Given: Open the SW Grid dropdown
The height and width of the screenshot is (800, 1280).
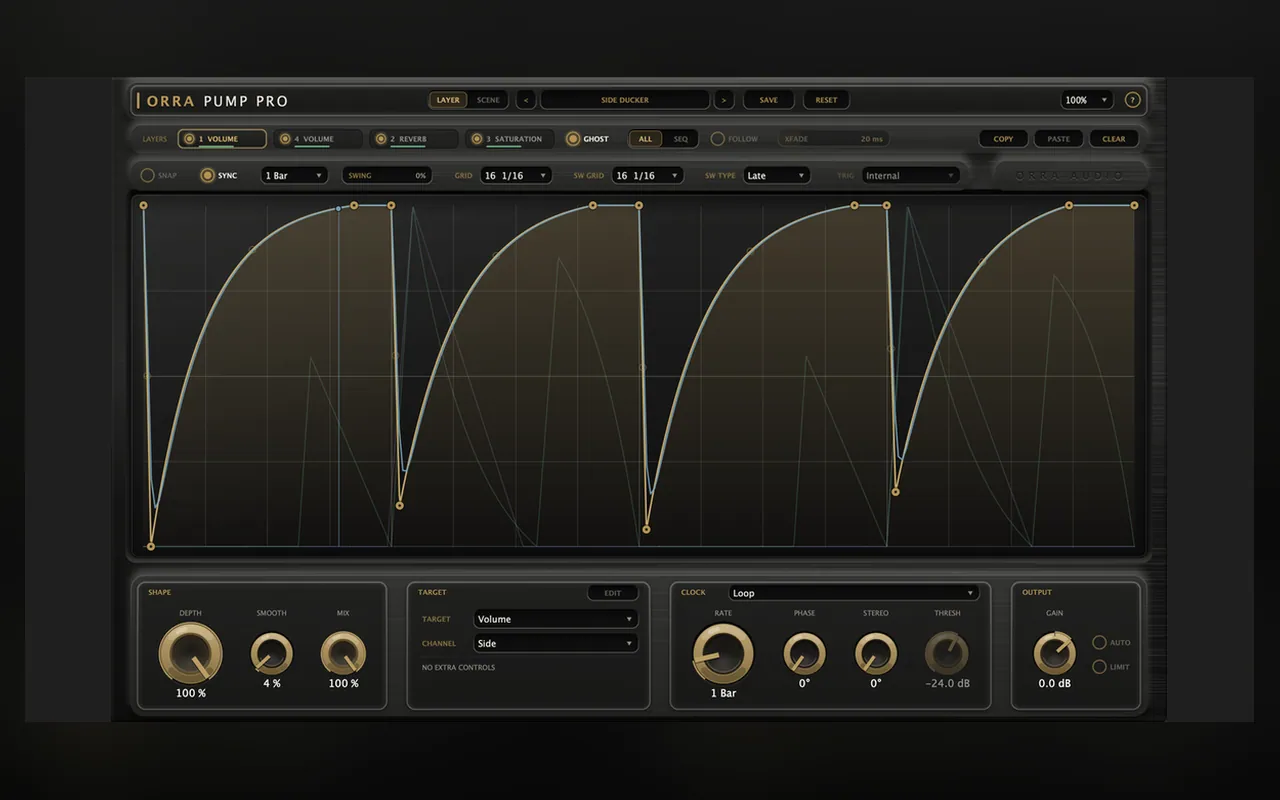Looking at the screenshot, I should (x=648, y=175).
